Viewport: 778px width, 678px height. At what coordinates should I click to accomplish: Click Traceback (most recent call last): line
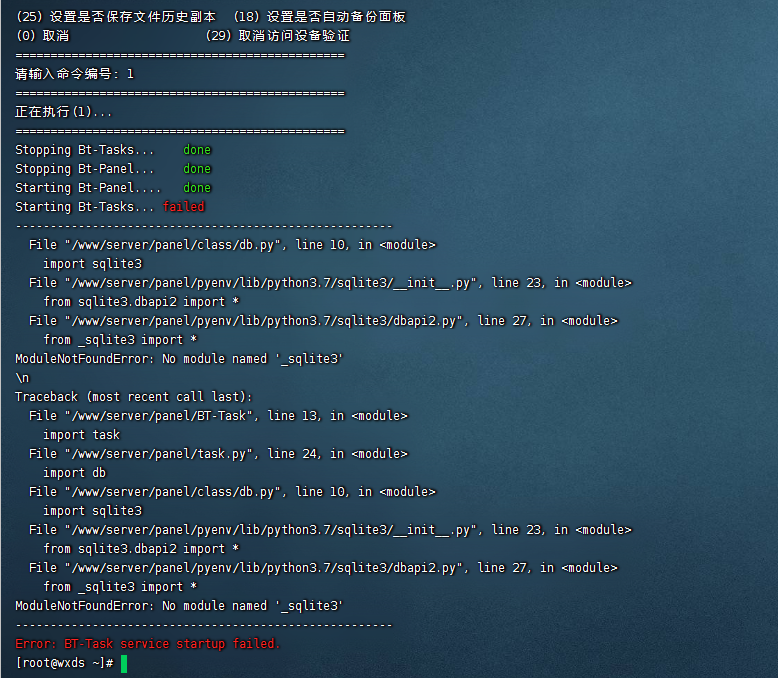point(134,397)
